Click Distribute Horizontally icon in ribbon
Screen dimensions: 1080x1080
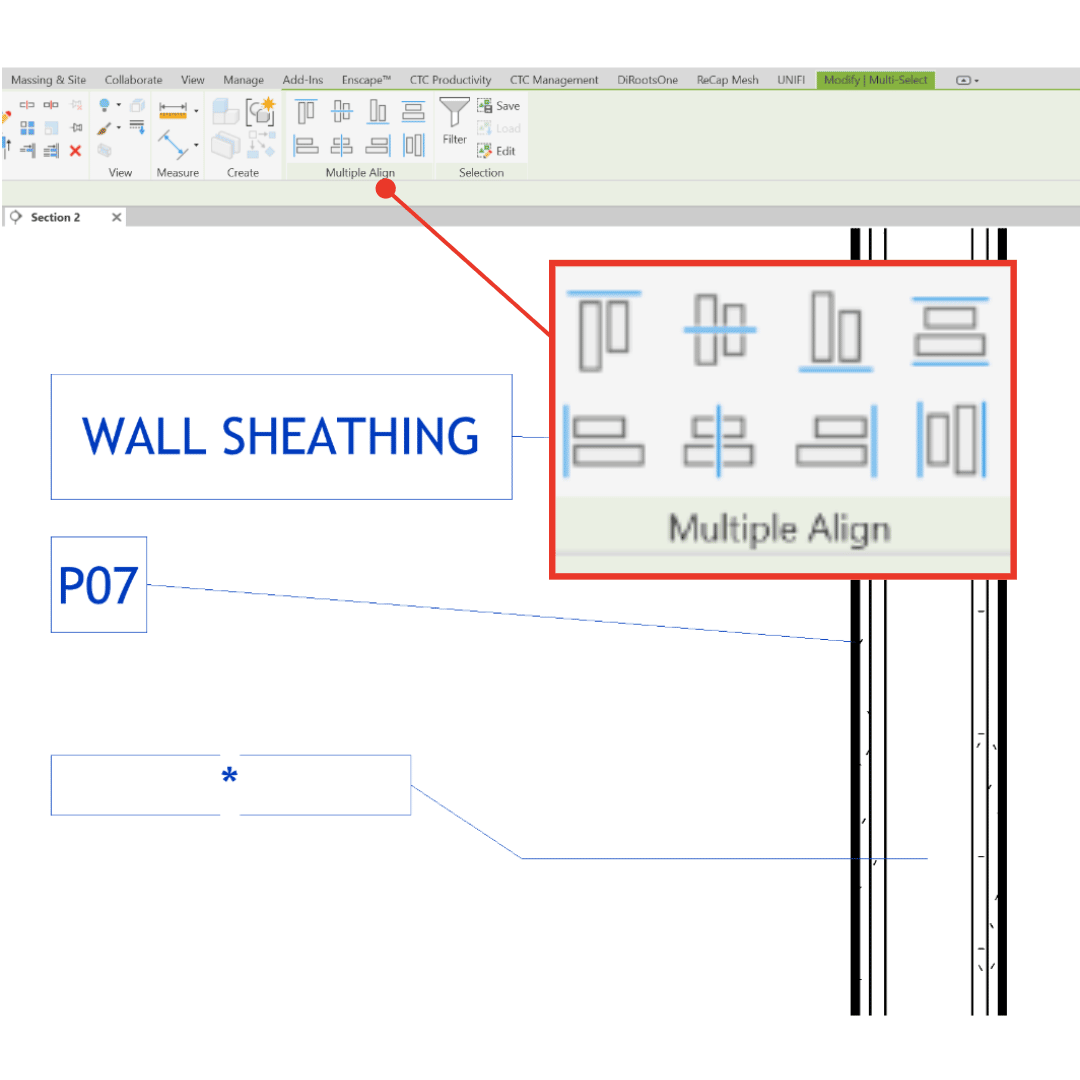(413, 146)
